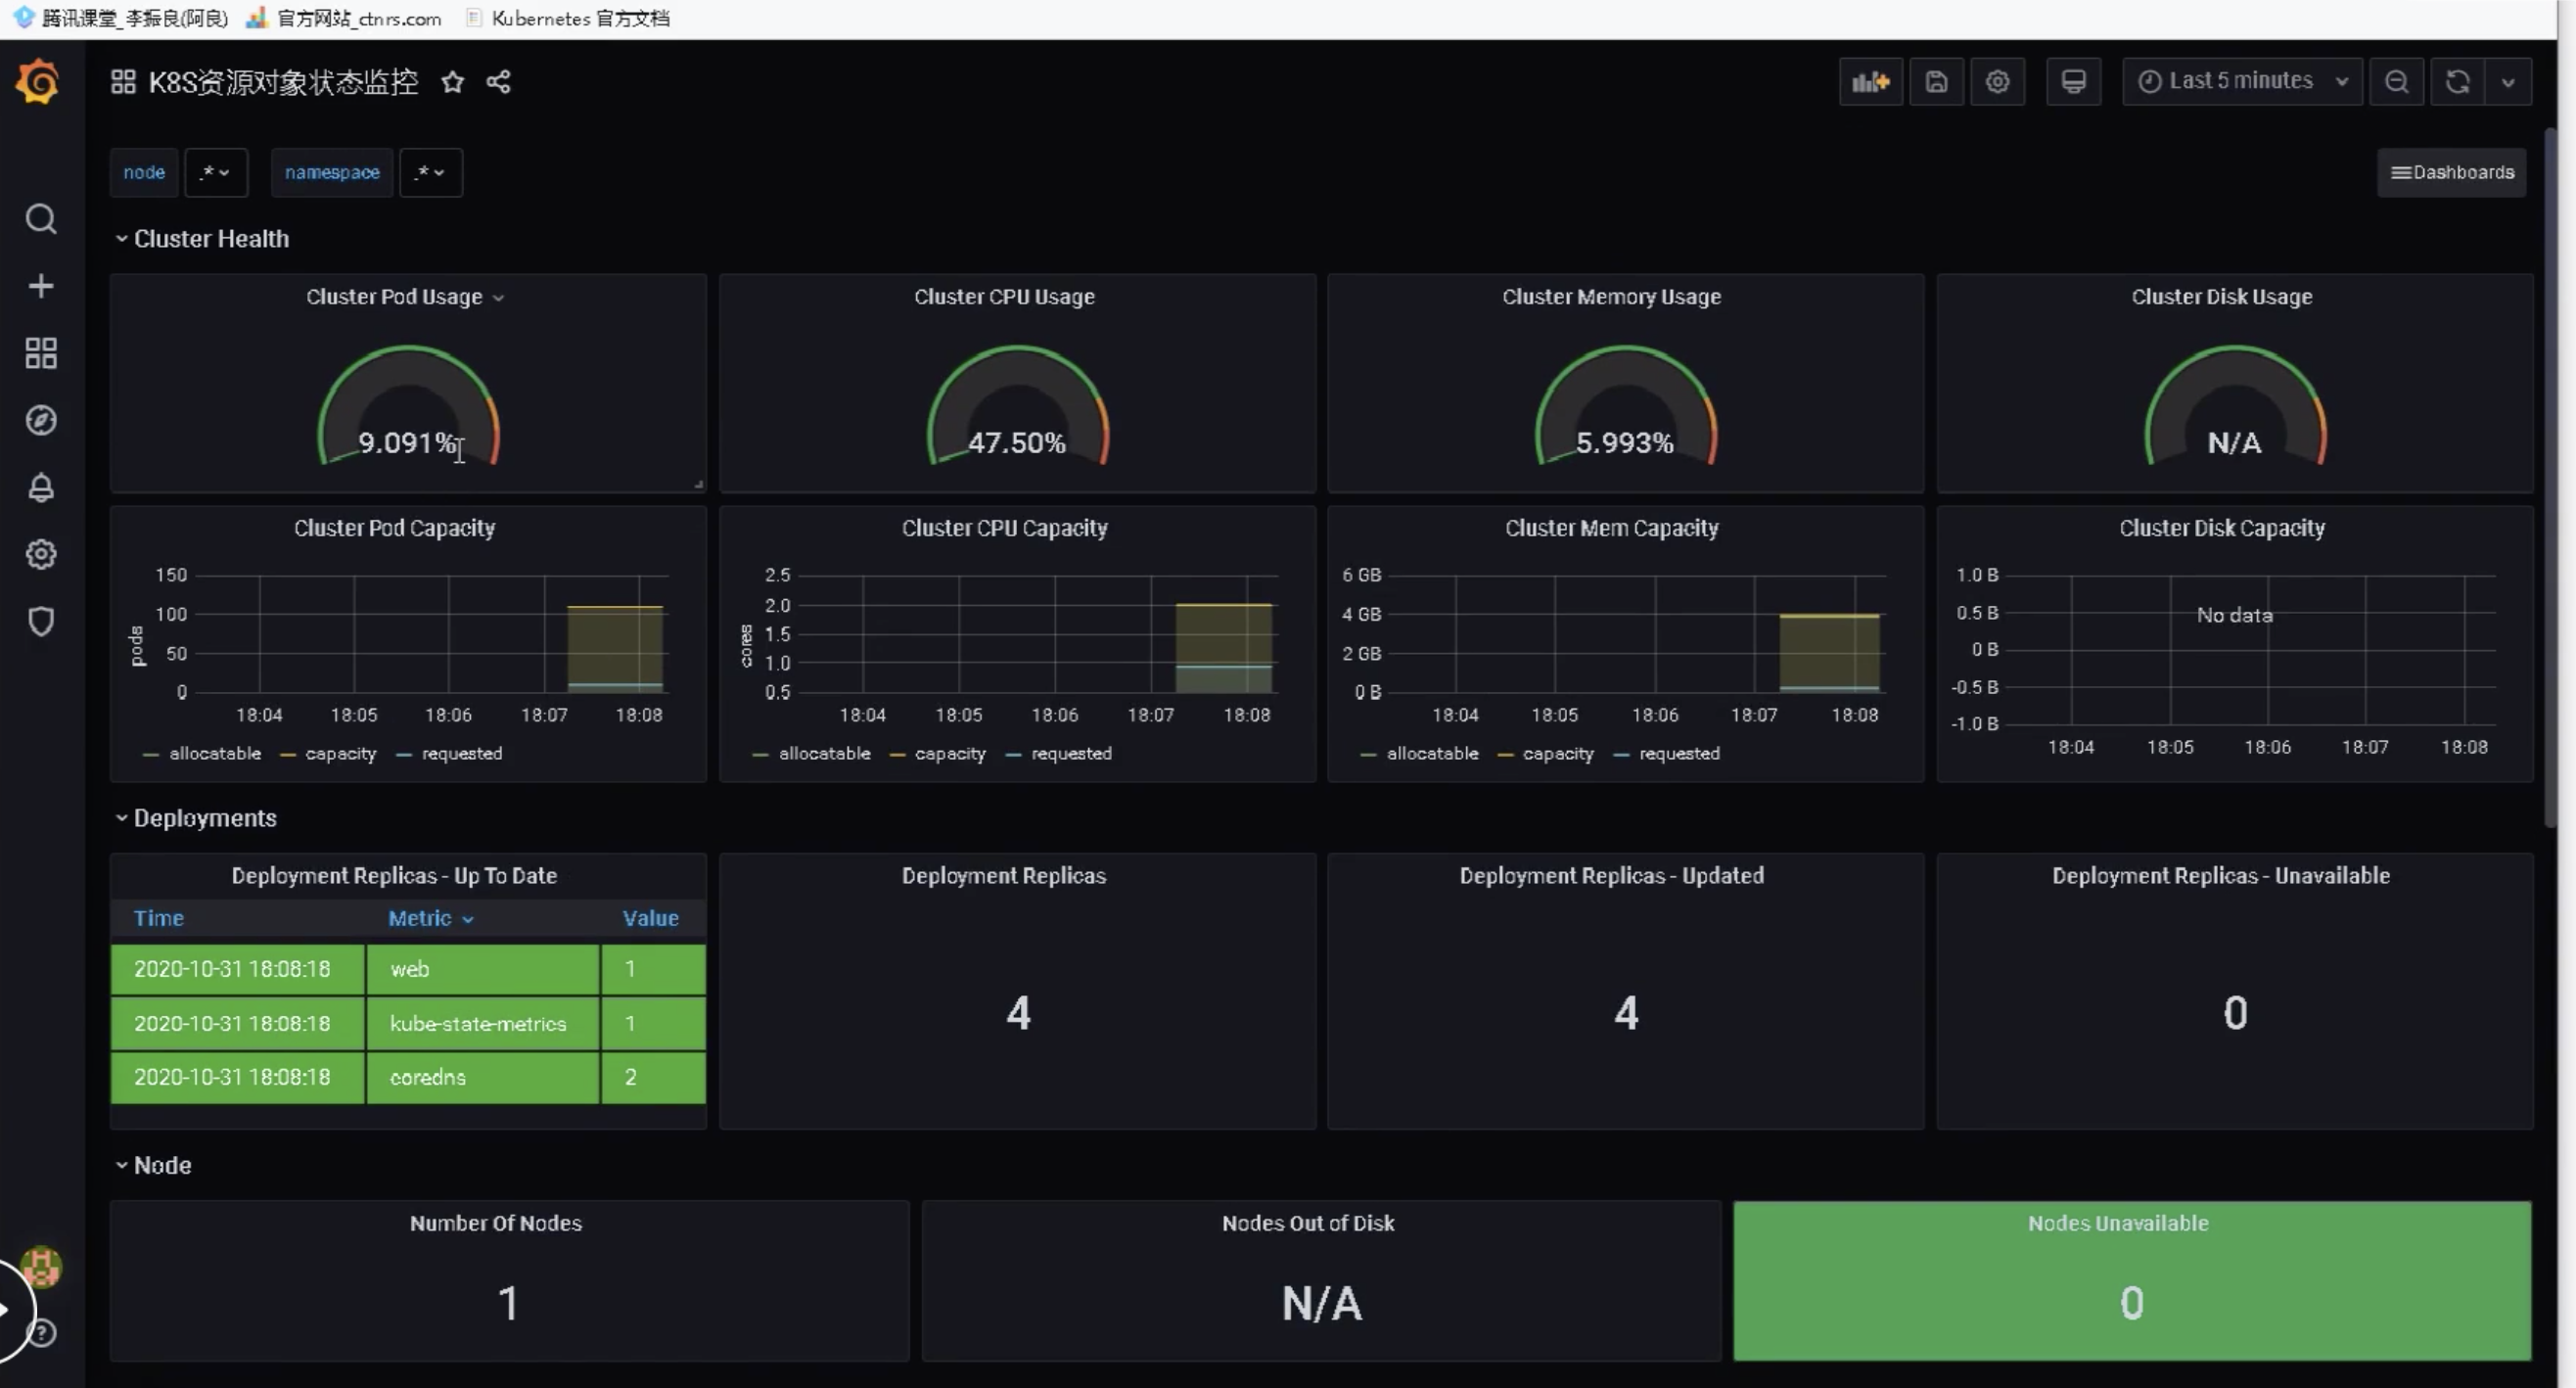Image resolution: width=2576 pixels, height=1388 pixels.
Task: Toggle the capacity series in Mem Capacity legend
Action: coord(1557,753)
